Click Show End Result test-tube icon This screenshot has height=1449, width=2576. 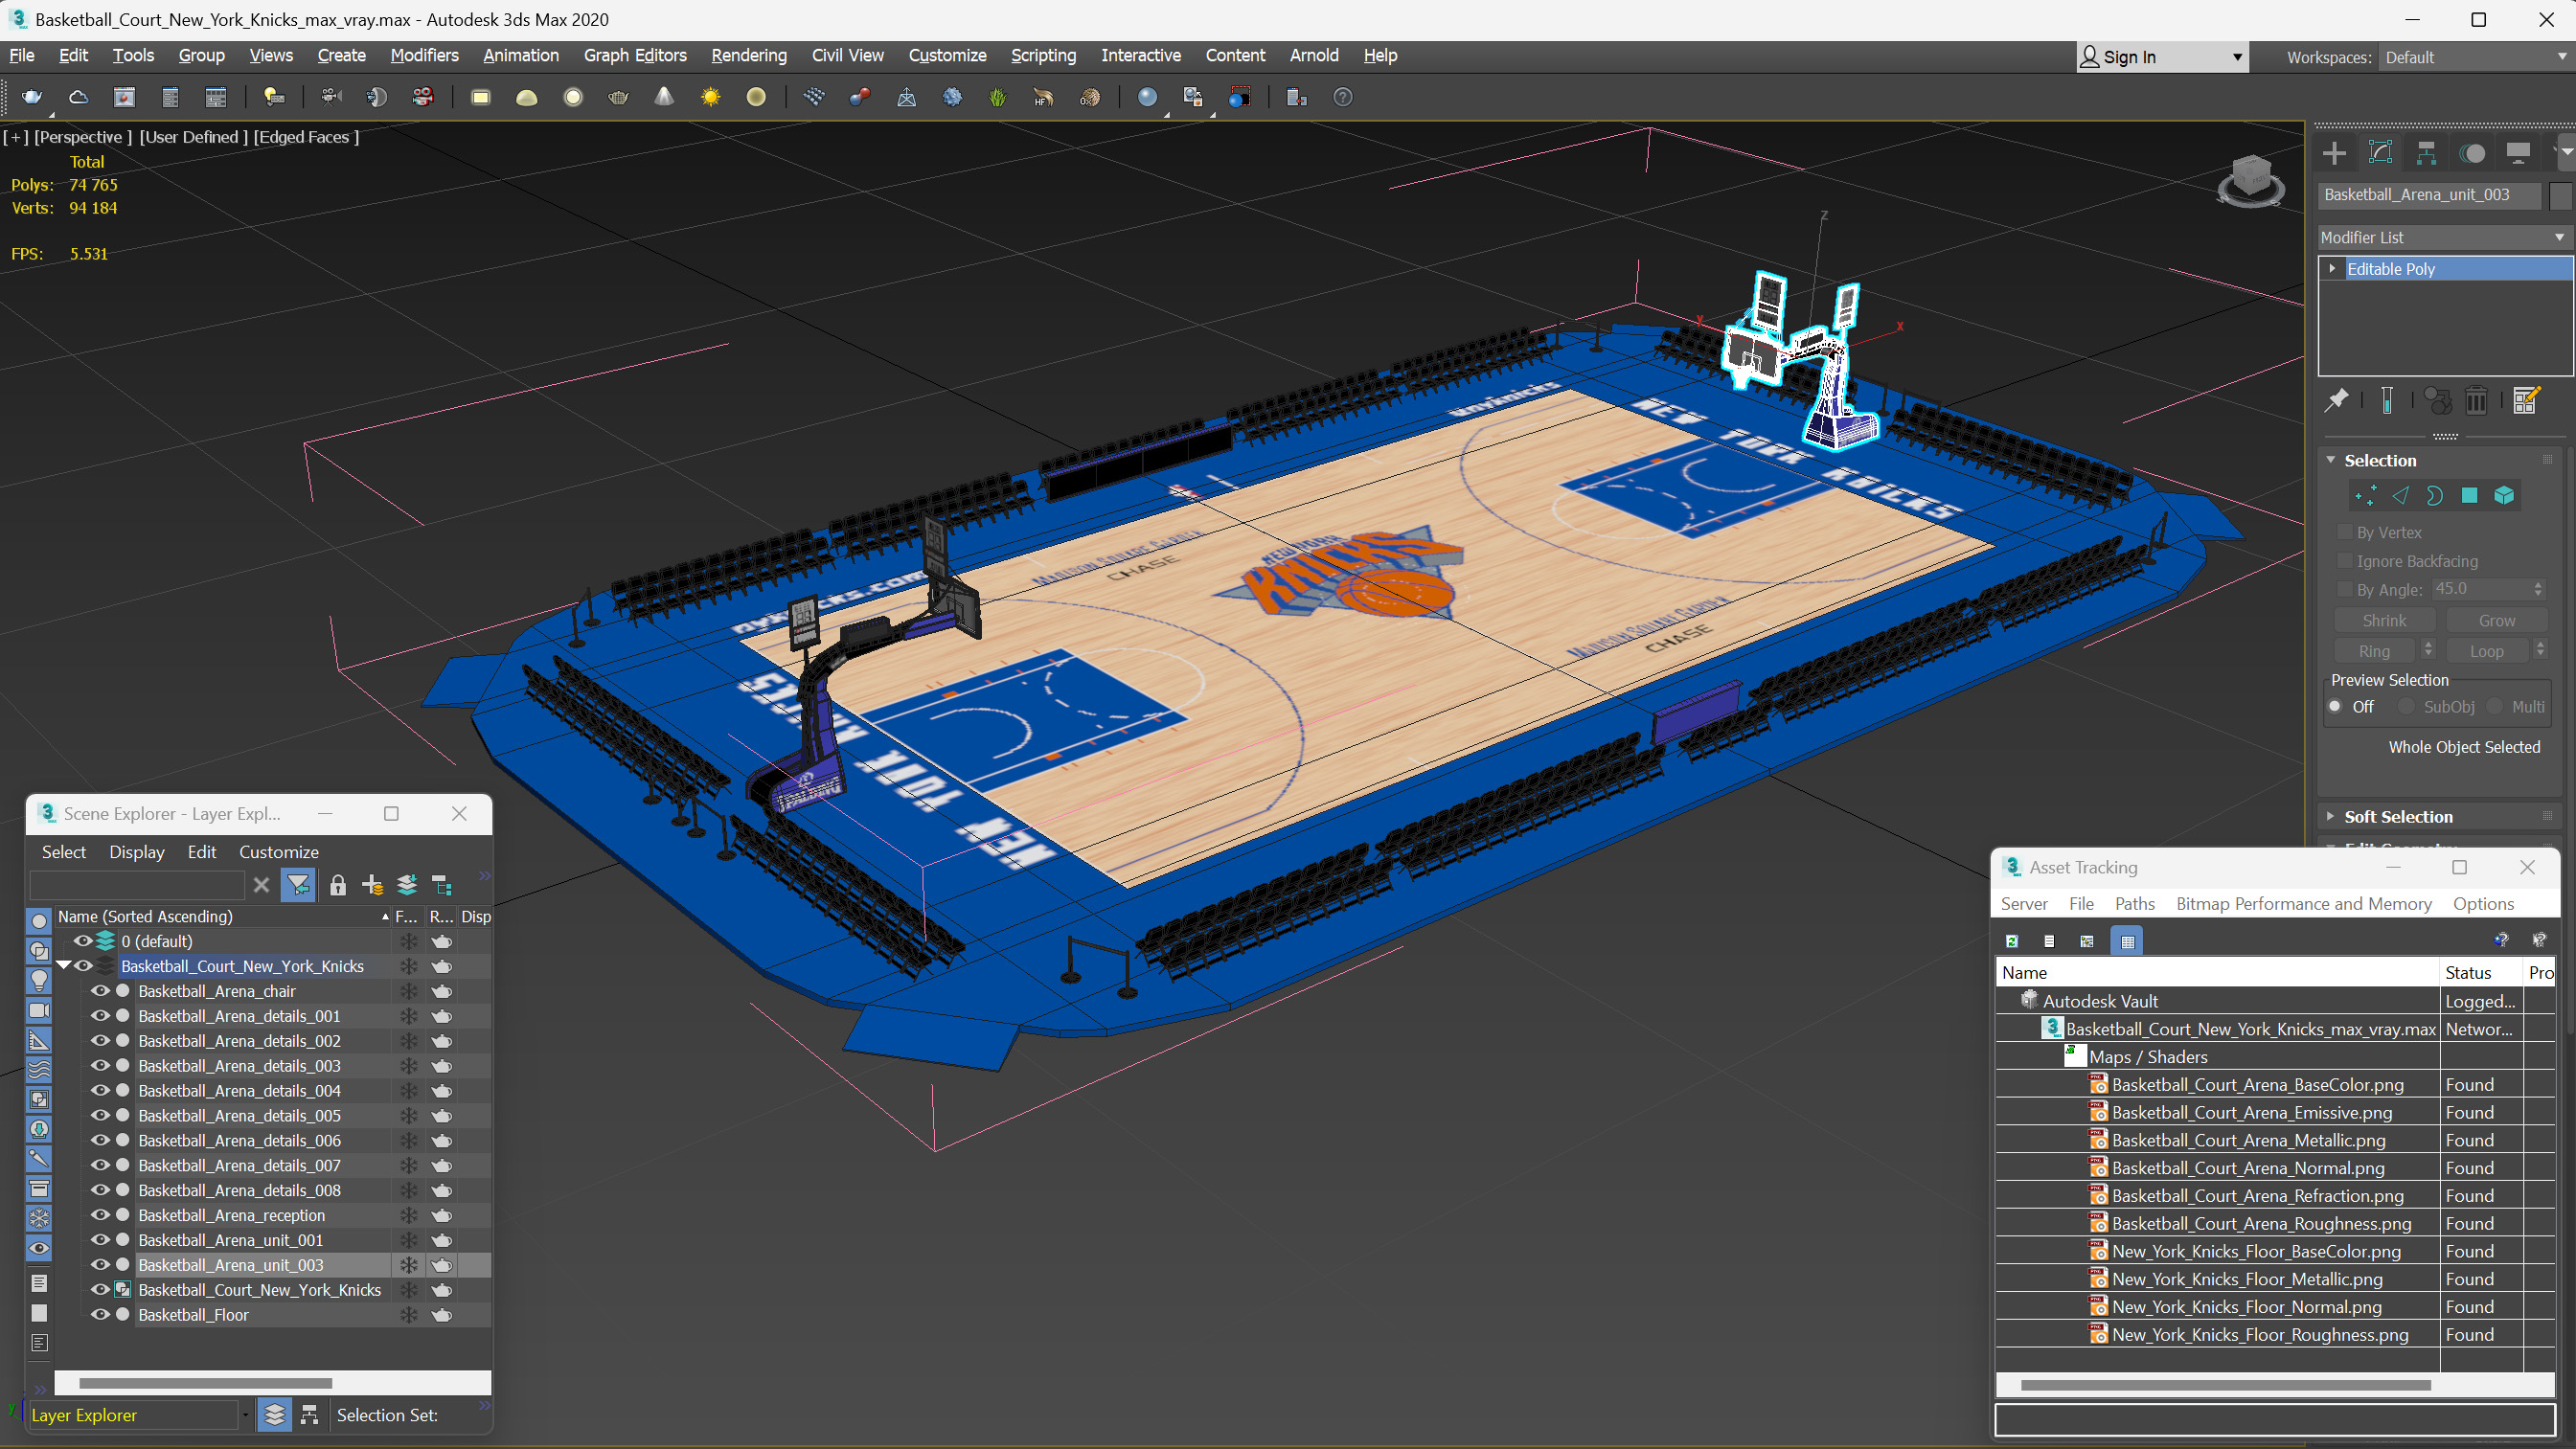[x=2387, y=401]
